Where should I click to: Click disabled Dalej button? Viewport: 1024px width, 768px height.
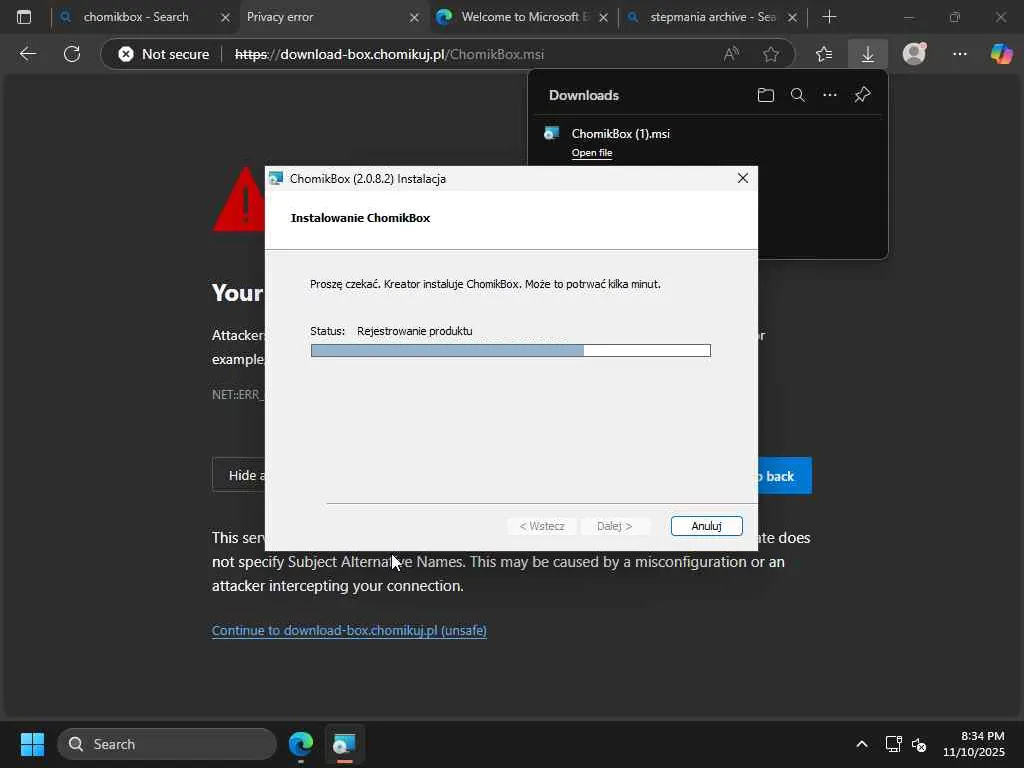coord(615,526)
